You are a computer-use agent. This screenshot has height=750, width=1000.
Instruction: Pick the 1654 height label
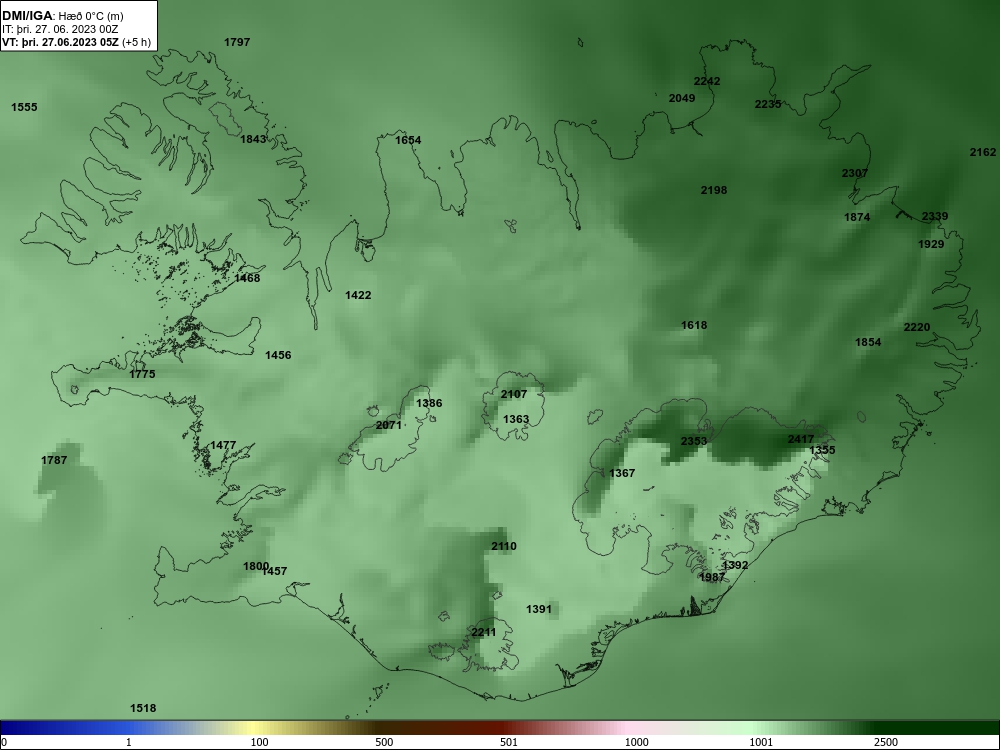408,140
